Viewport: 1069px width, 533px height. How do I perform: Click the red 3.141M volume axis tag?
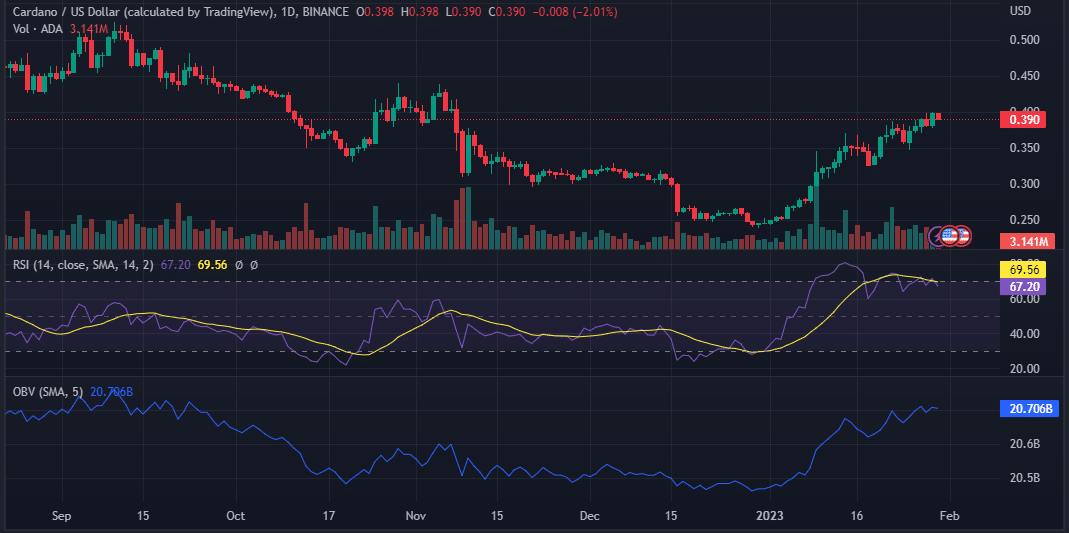(x=1027, y=241)
